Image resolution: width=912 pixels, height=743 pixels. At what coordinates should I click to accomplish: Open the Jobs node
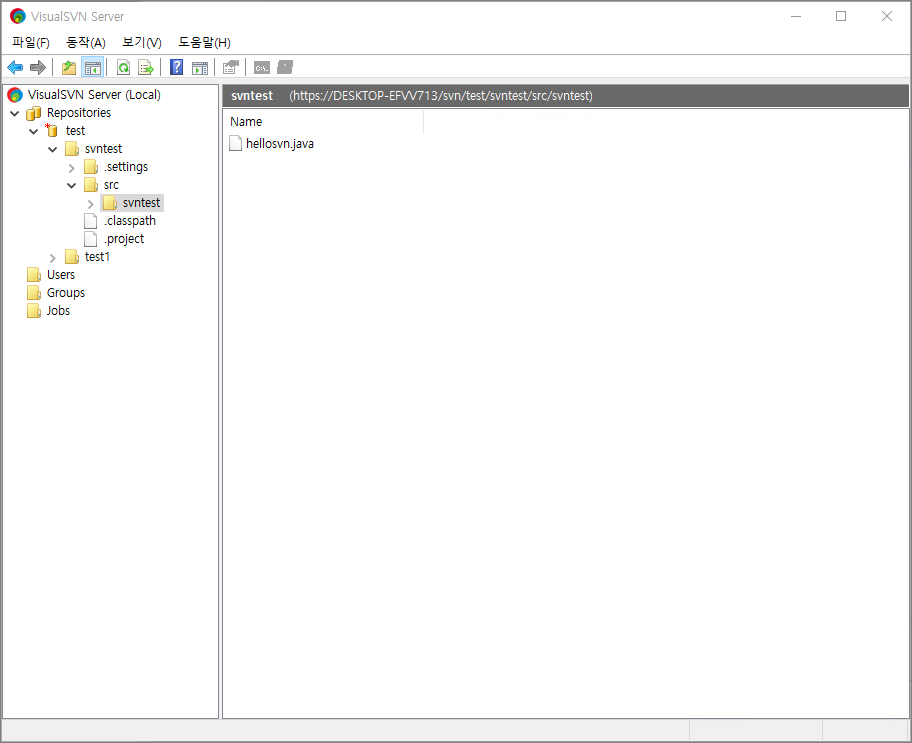(x=58, y=311)
